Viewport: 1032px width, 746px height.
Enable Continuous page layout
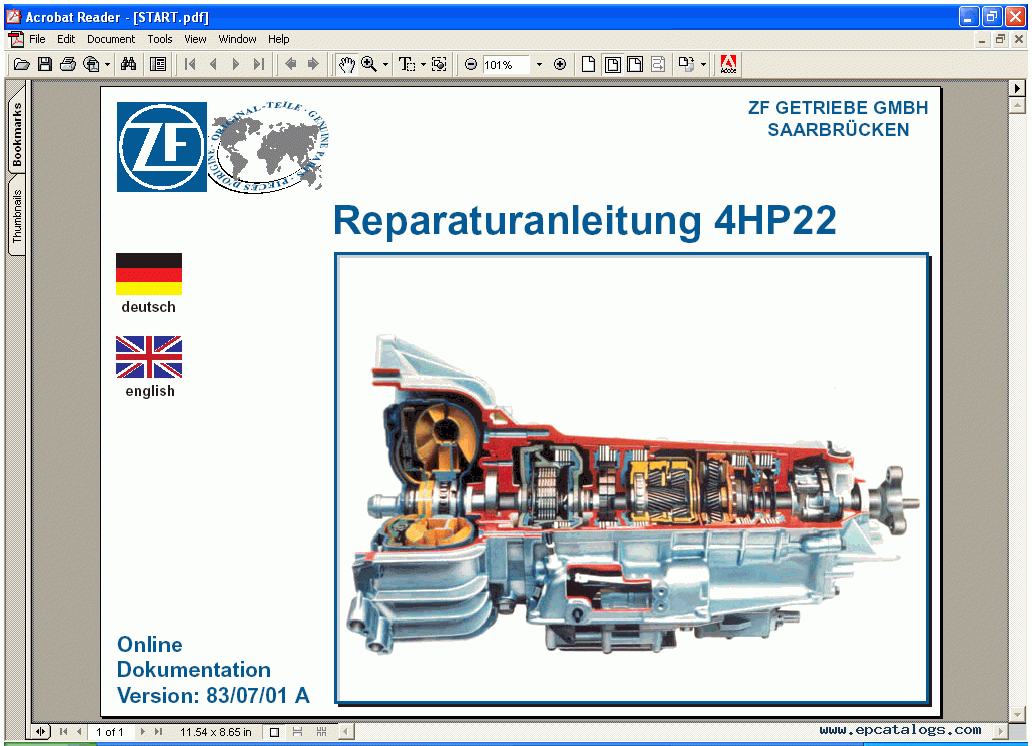pyautogui.click(x=297, y=732)
